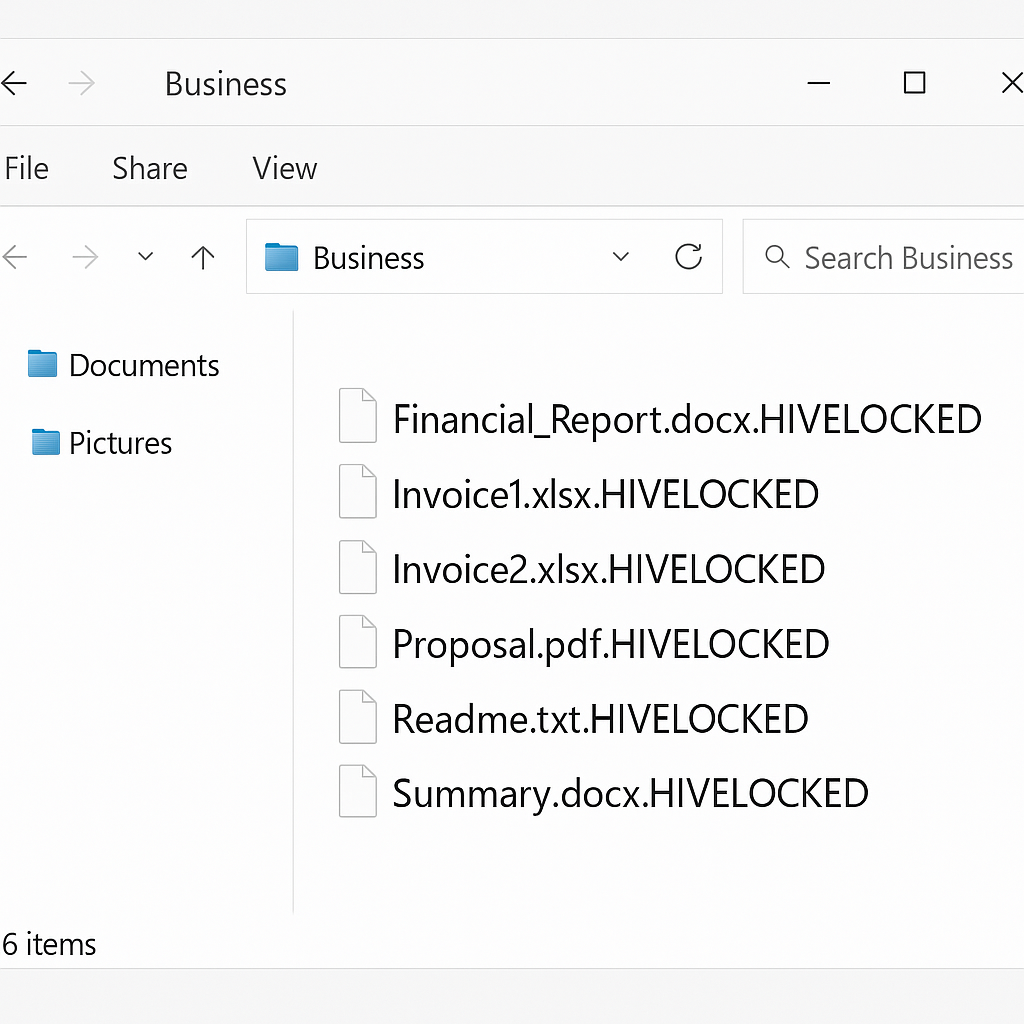Open the File menu
Image resolution: width=1024 pixels, height=1024 pixels.
(26, 168)
